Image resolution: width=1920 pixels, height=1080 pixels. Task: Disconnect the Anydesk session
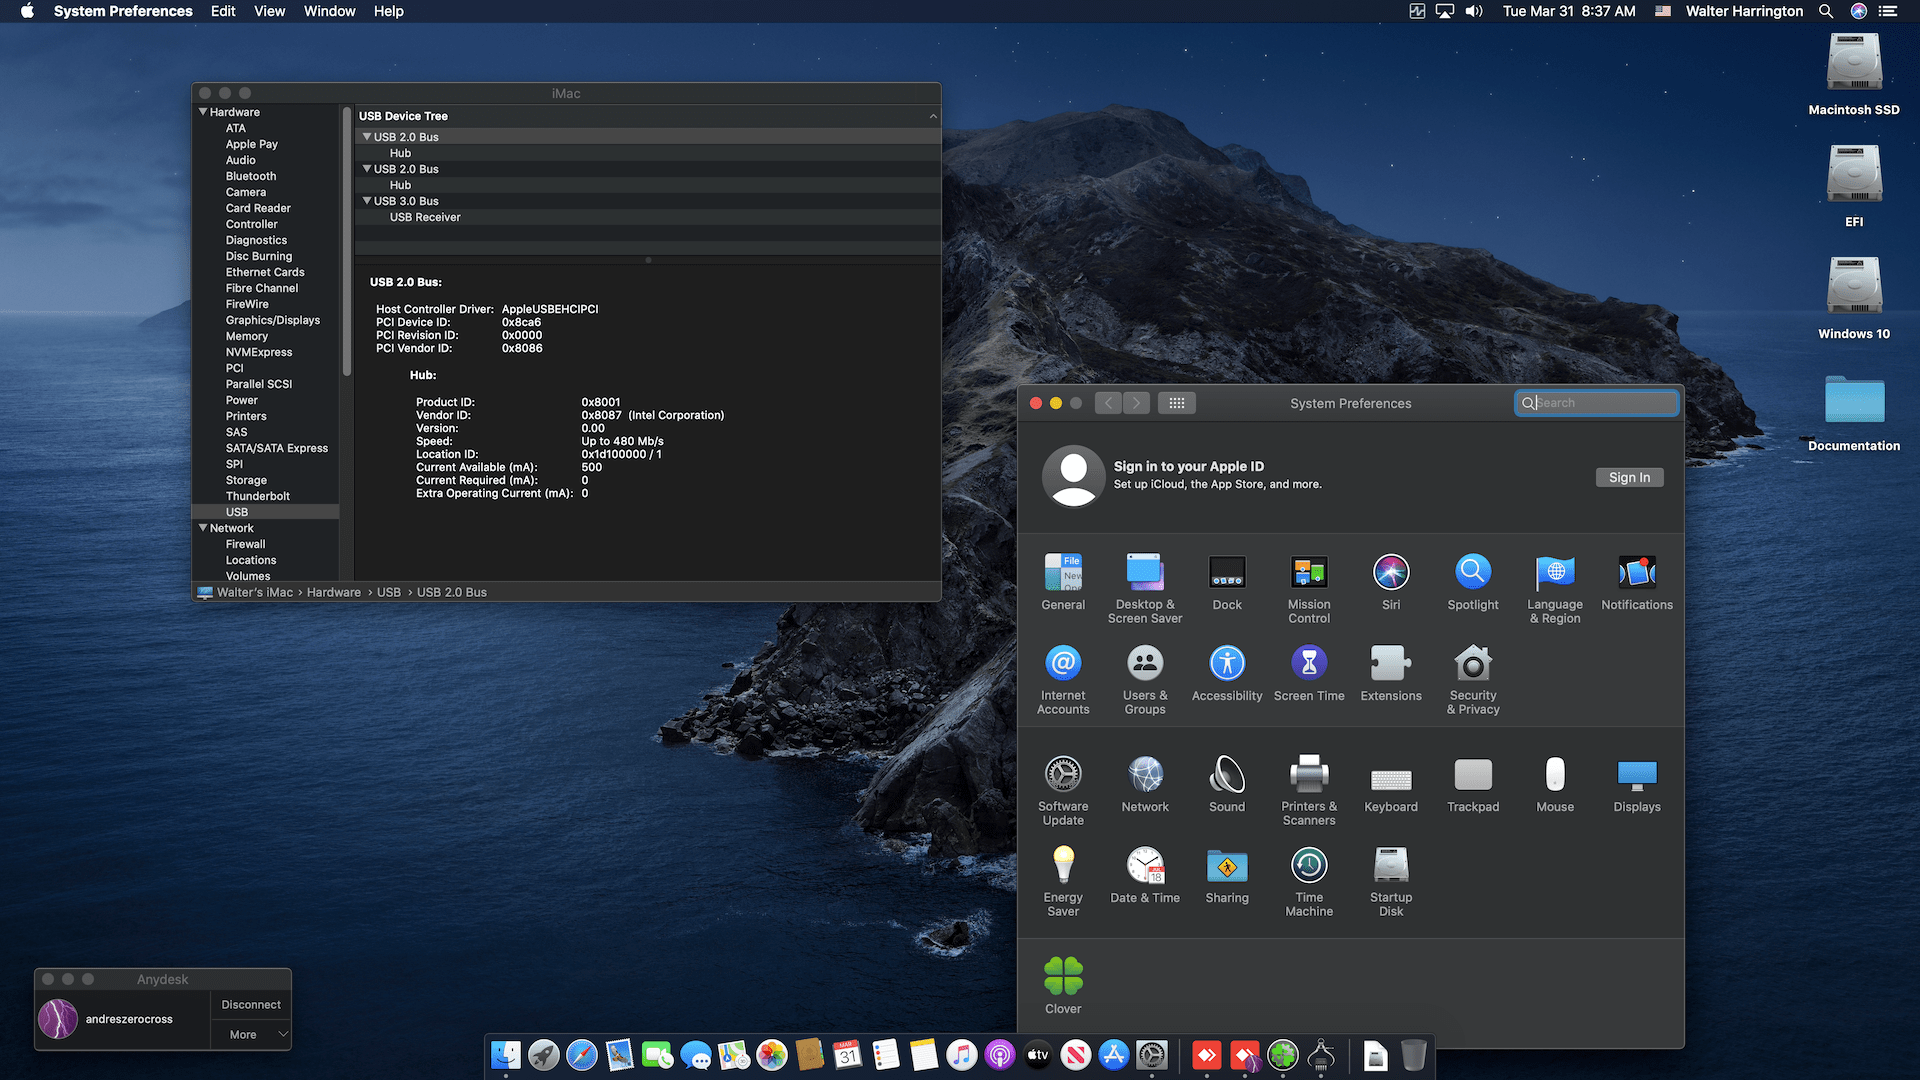251,1004
